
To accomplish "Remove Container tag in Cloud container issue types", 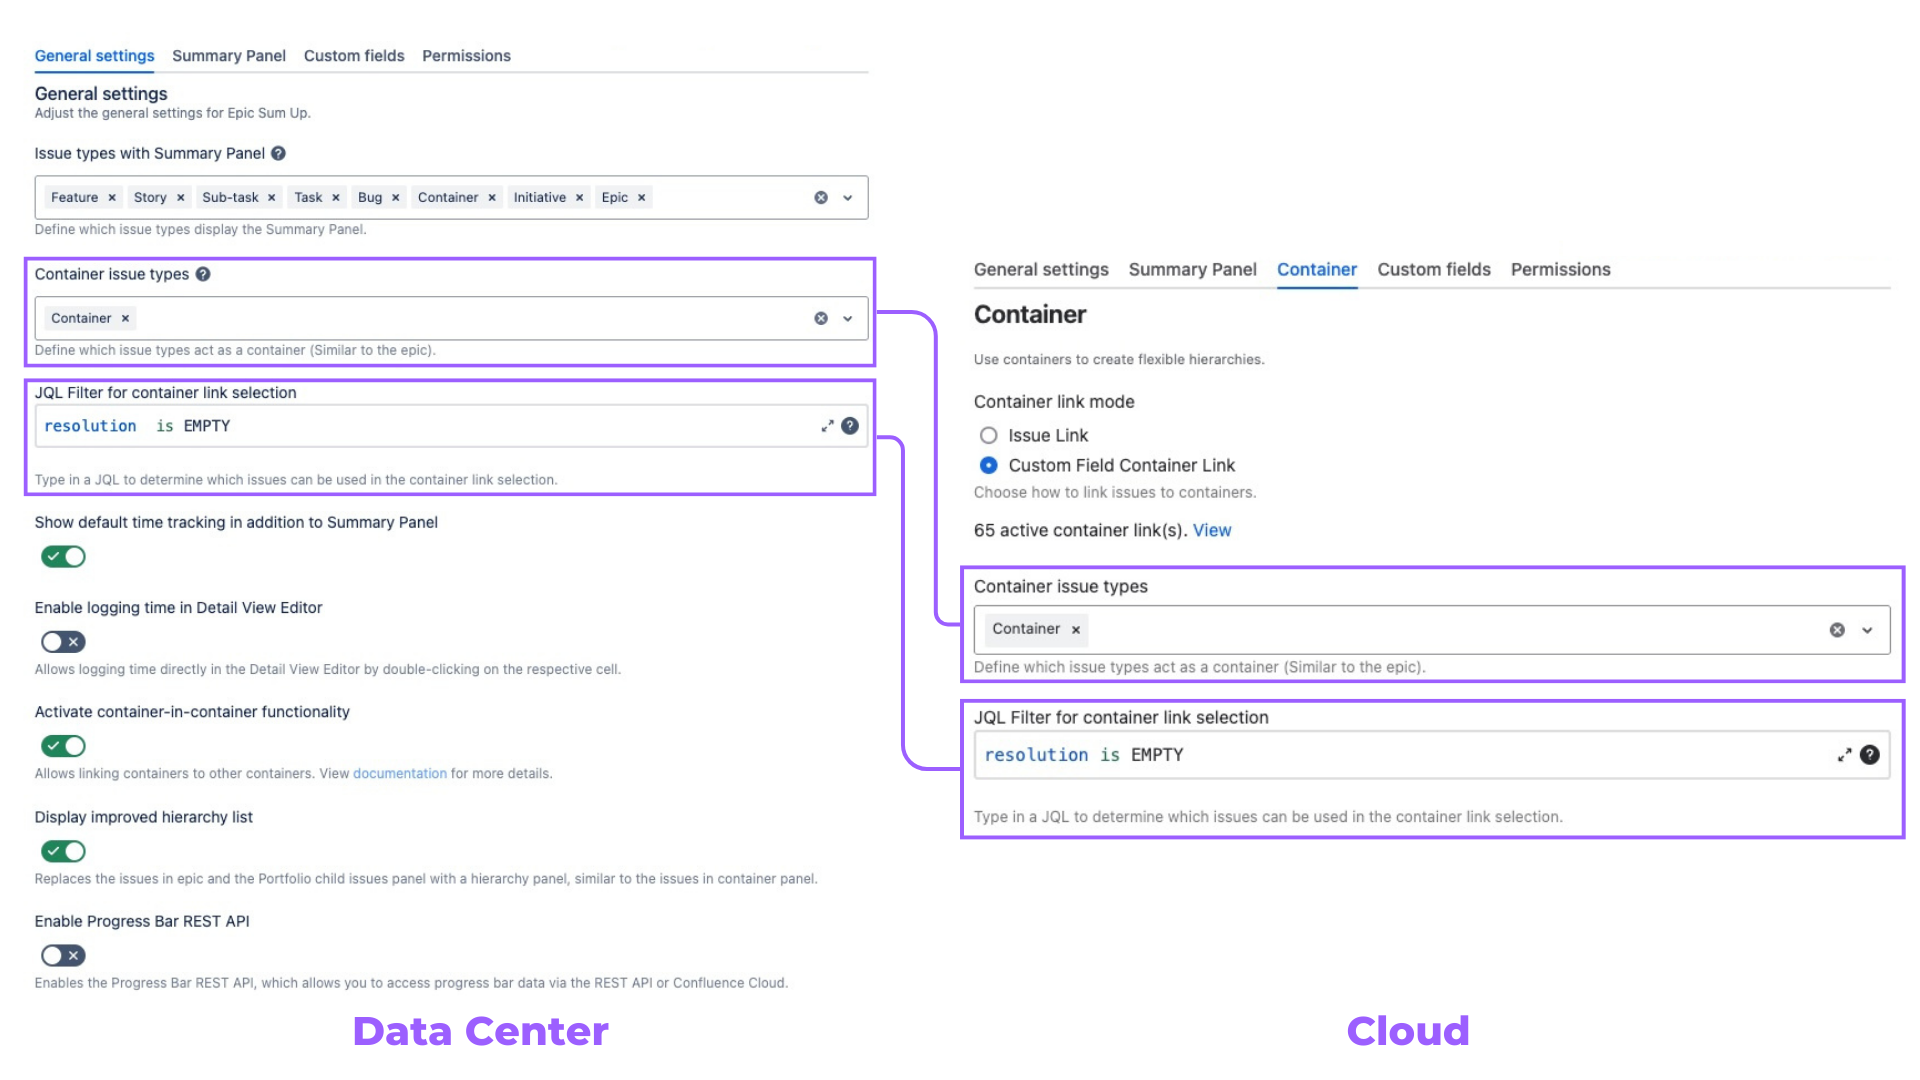I will coord(1076,630).
